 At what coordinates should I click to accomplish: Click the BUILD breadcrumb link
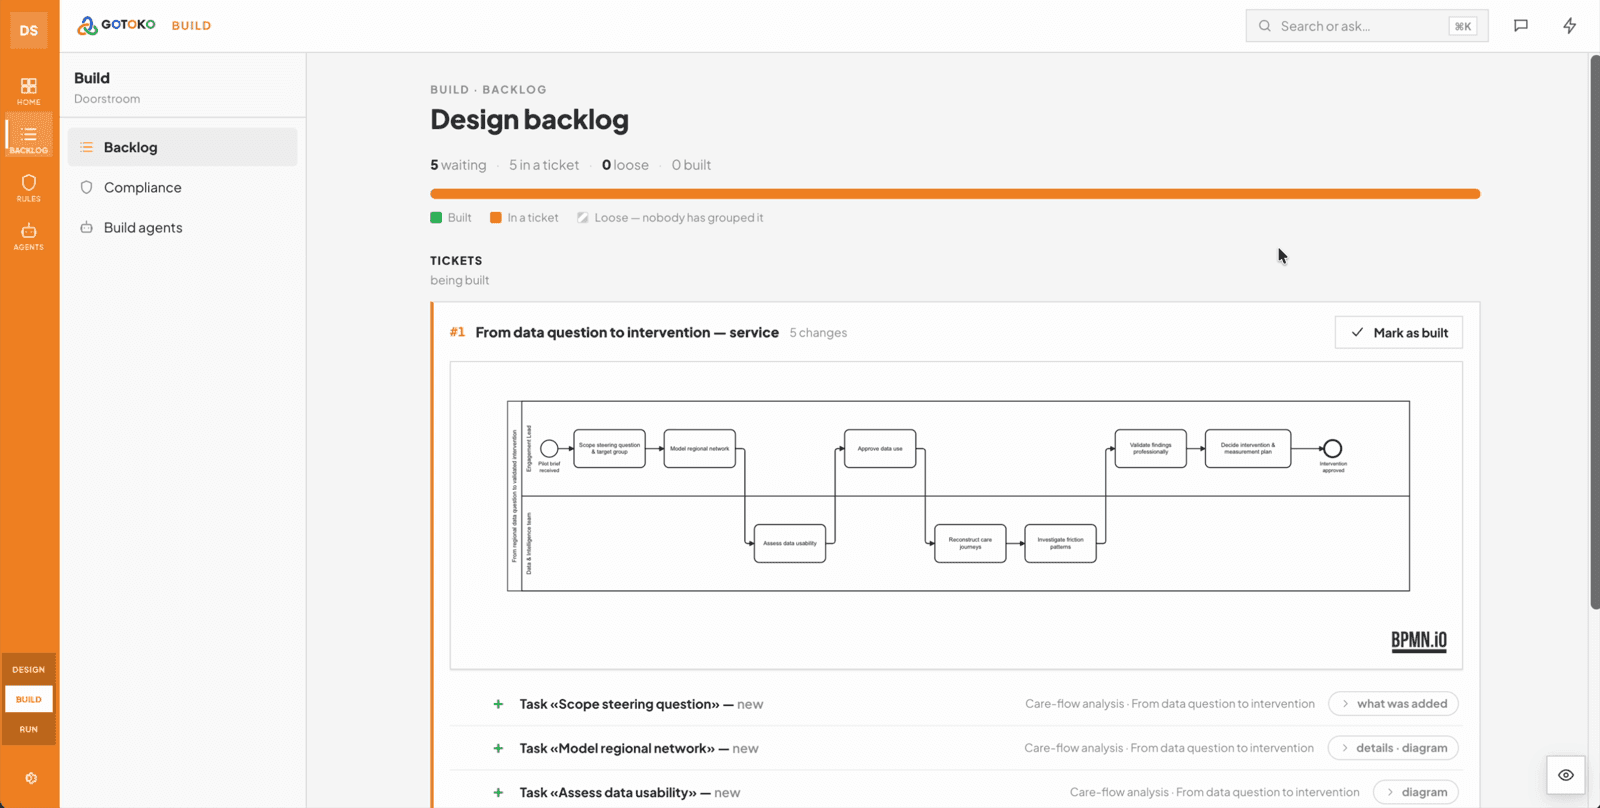(450, 90)
